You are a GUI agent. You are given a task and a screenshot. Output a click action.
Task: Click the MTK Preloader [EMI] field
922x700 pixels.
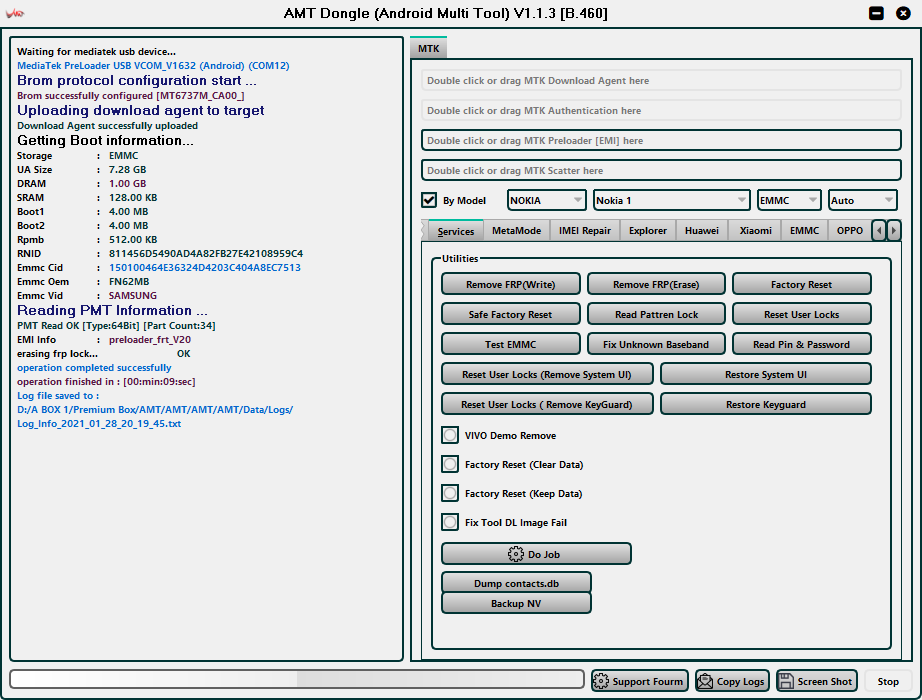661,141
